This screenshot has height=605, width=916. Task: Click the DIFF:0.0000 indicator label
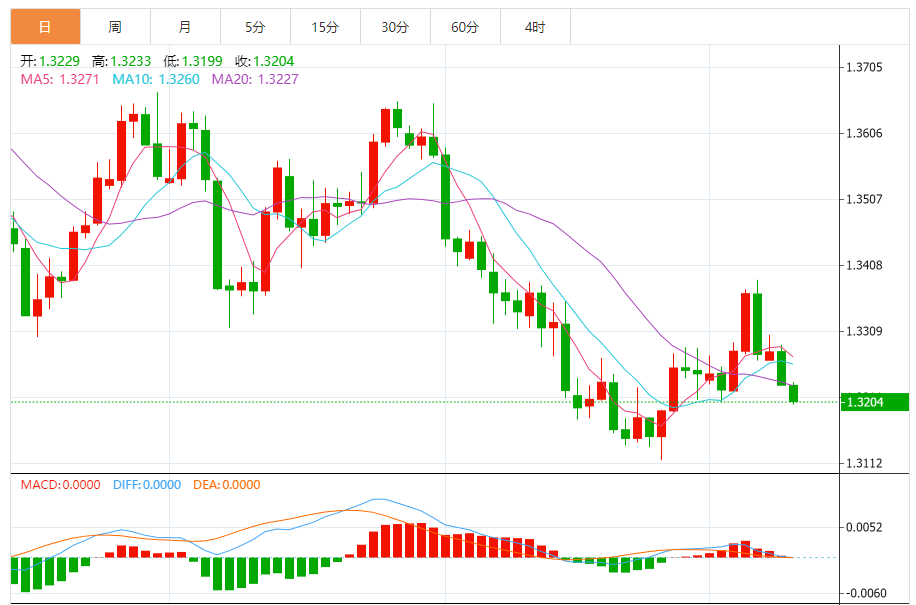pyautogui.click(x=147, y=485)
